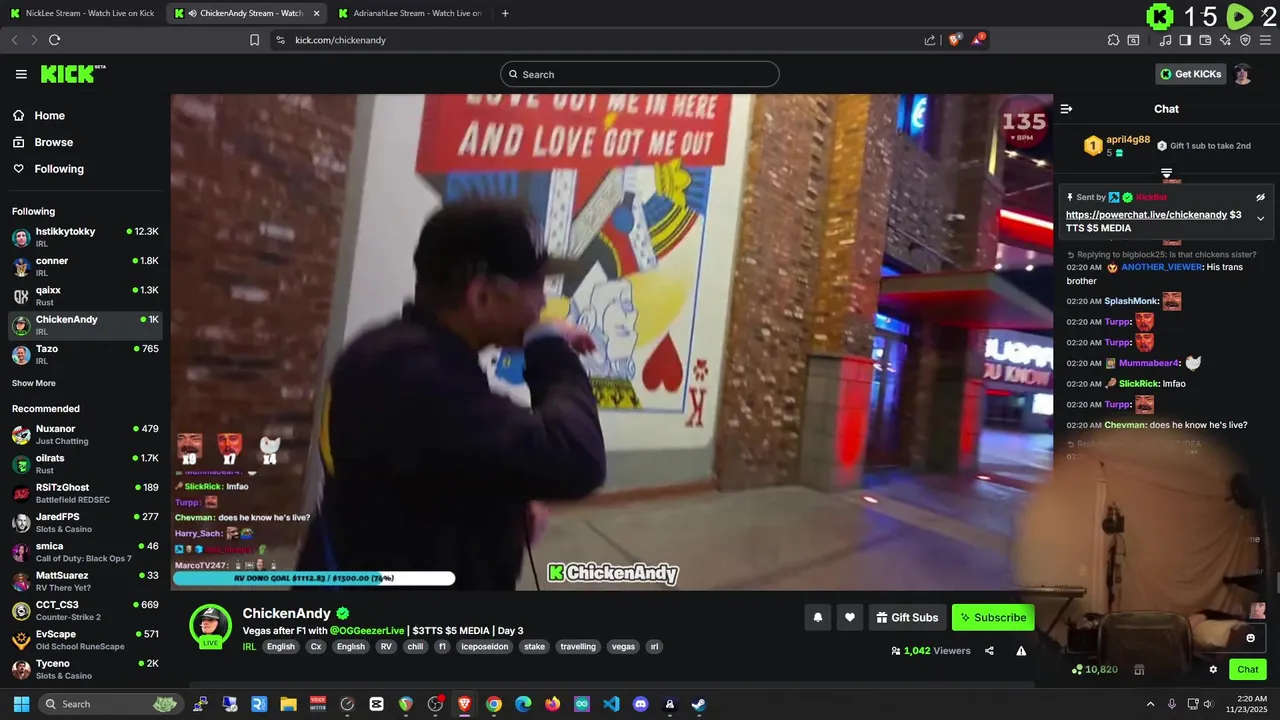
Task: Click @OGGeezerLive mention link
Action: (367, 631)
